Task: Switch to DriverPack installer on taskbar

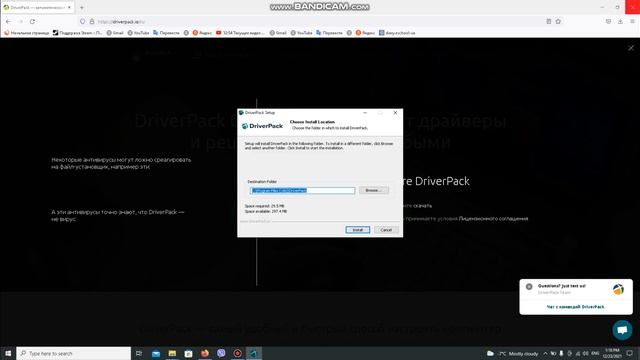Action: pyautogui.click(x=253, y=353)
